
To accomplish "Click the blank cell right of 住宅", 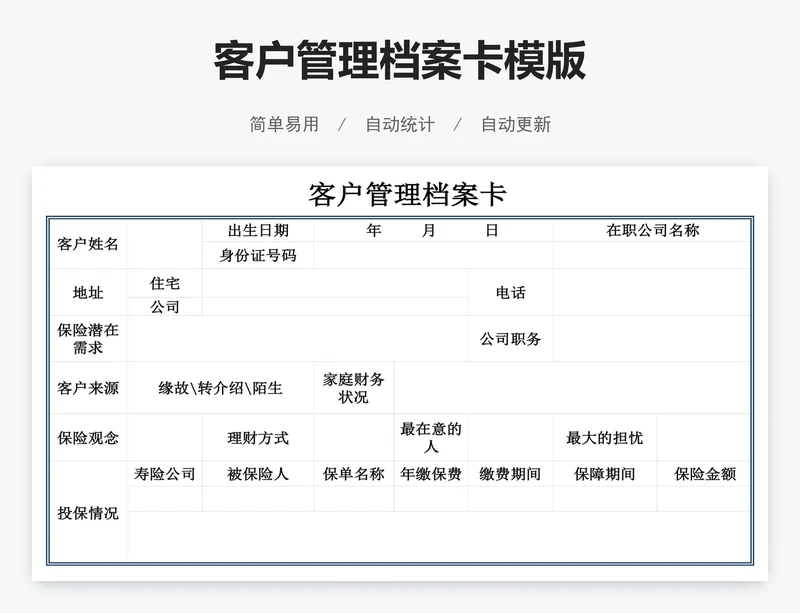I will click(335, 283).
